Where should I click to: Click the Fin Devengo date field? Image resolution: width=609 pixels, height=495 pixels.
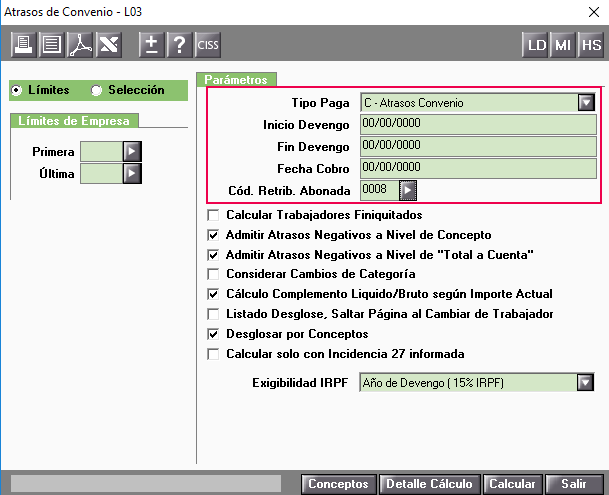(x=478, y=146)
